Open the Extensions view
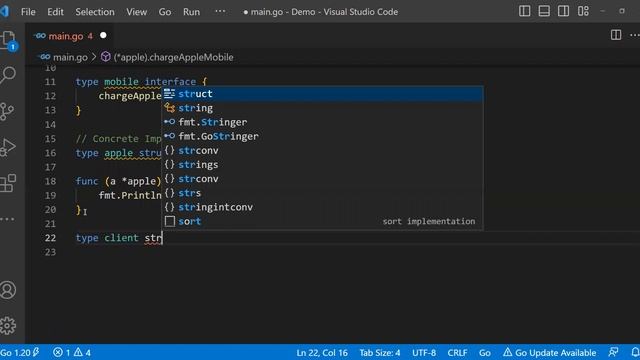This screenshot has height=360, width=640. point(8,183)
